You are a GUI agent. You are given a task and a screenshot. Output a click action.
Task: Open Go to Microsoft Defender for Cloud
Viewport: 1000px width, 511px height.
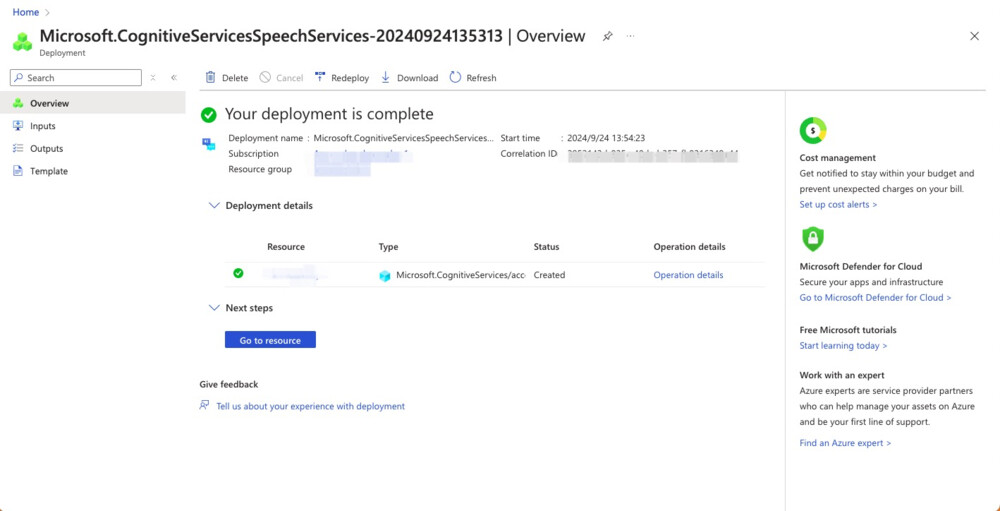(x=875, y=297)
